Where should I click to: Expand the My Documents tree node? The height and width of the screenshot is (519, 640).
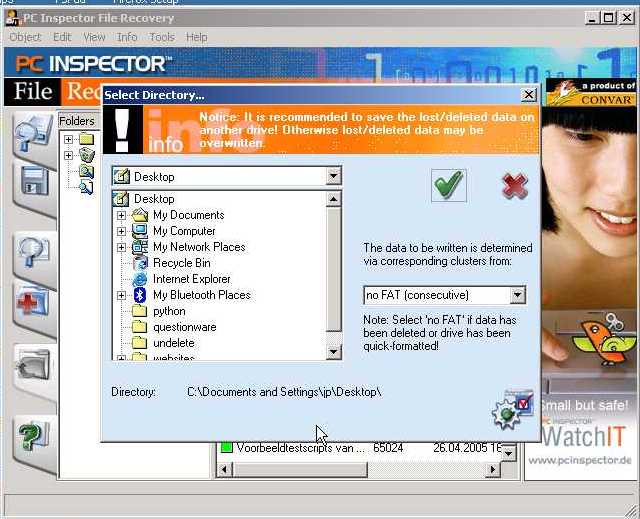pyautogui.click(x=121, y=215)
